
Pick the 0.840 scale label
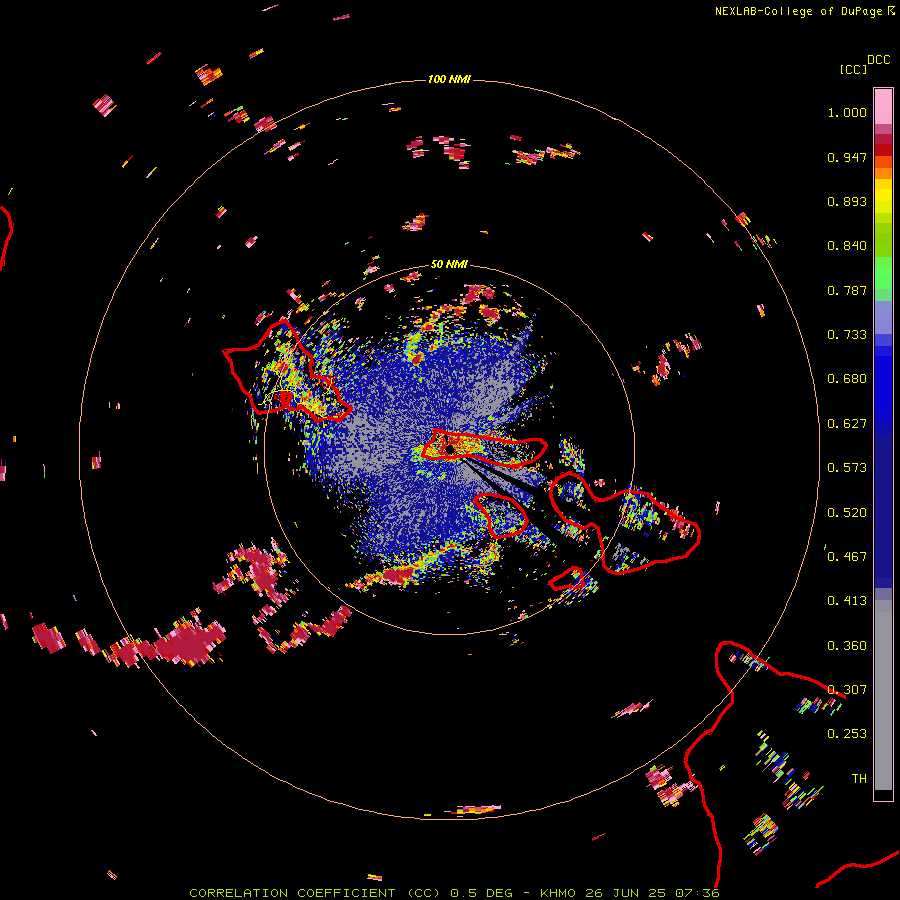point(847,246)
